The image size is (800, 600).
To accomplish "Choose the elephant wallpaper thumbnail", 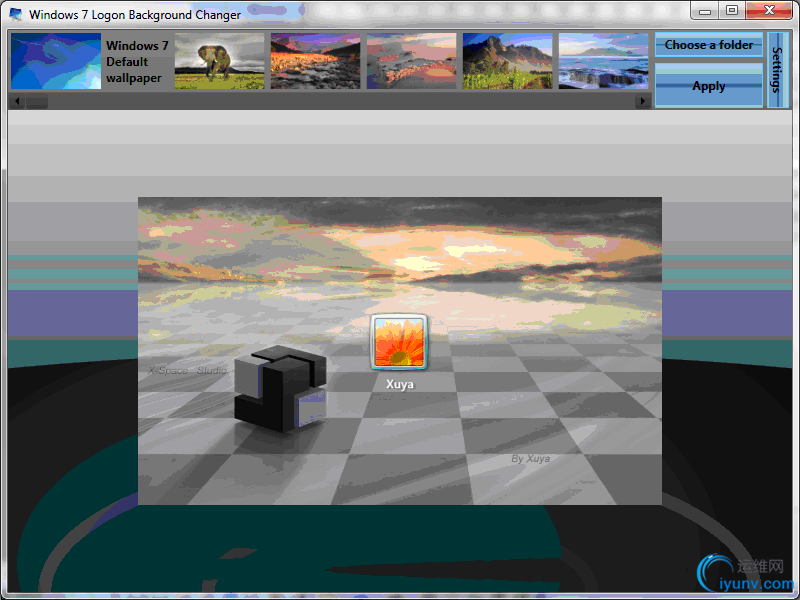I will click(219, 61).
